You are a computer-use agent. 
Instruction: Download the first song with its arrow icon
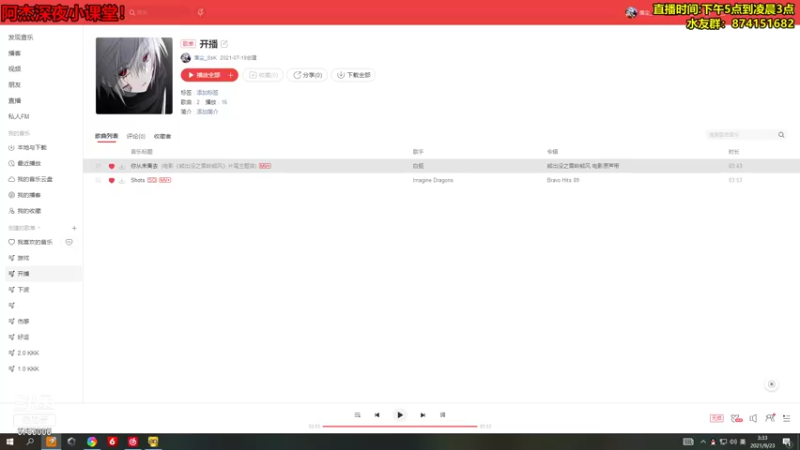click(x=121, y=166)
